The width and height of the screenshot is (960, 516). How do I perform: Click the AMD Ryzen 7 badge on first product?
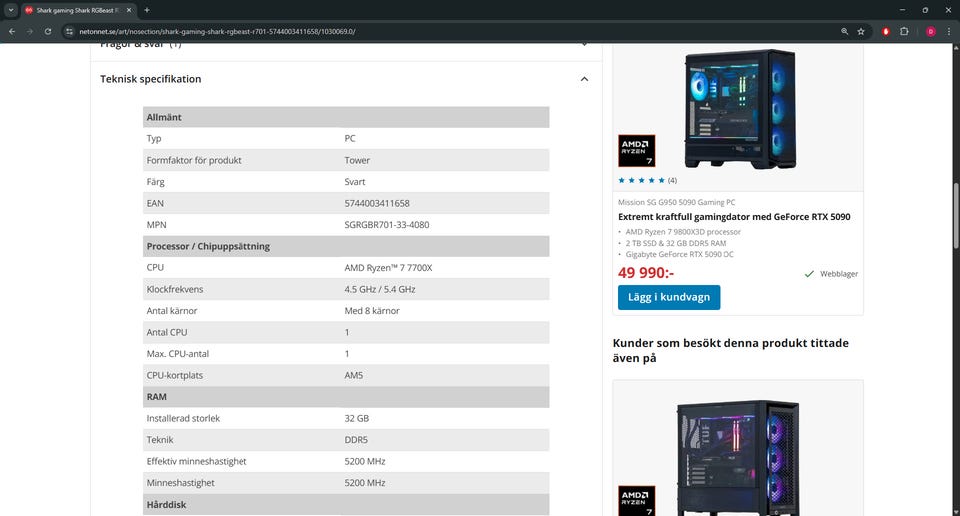coord(636,151)
